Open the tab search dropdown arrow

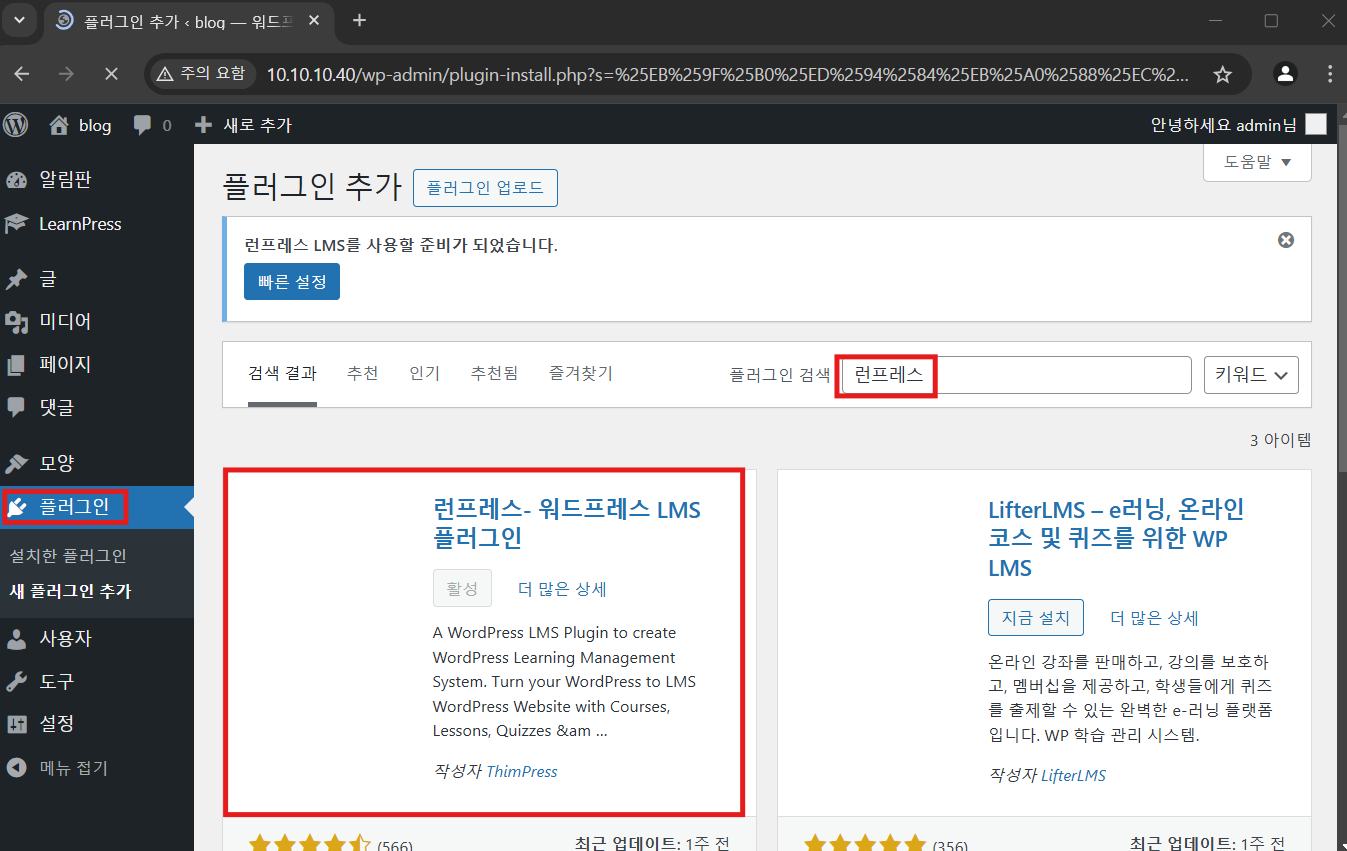pos(19,21)
